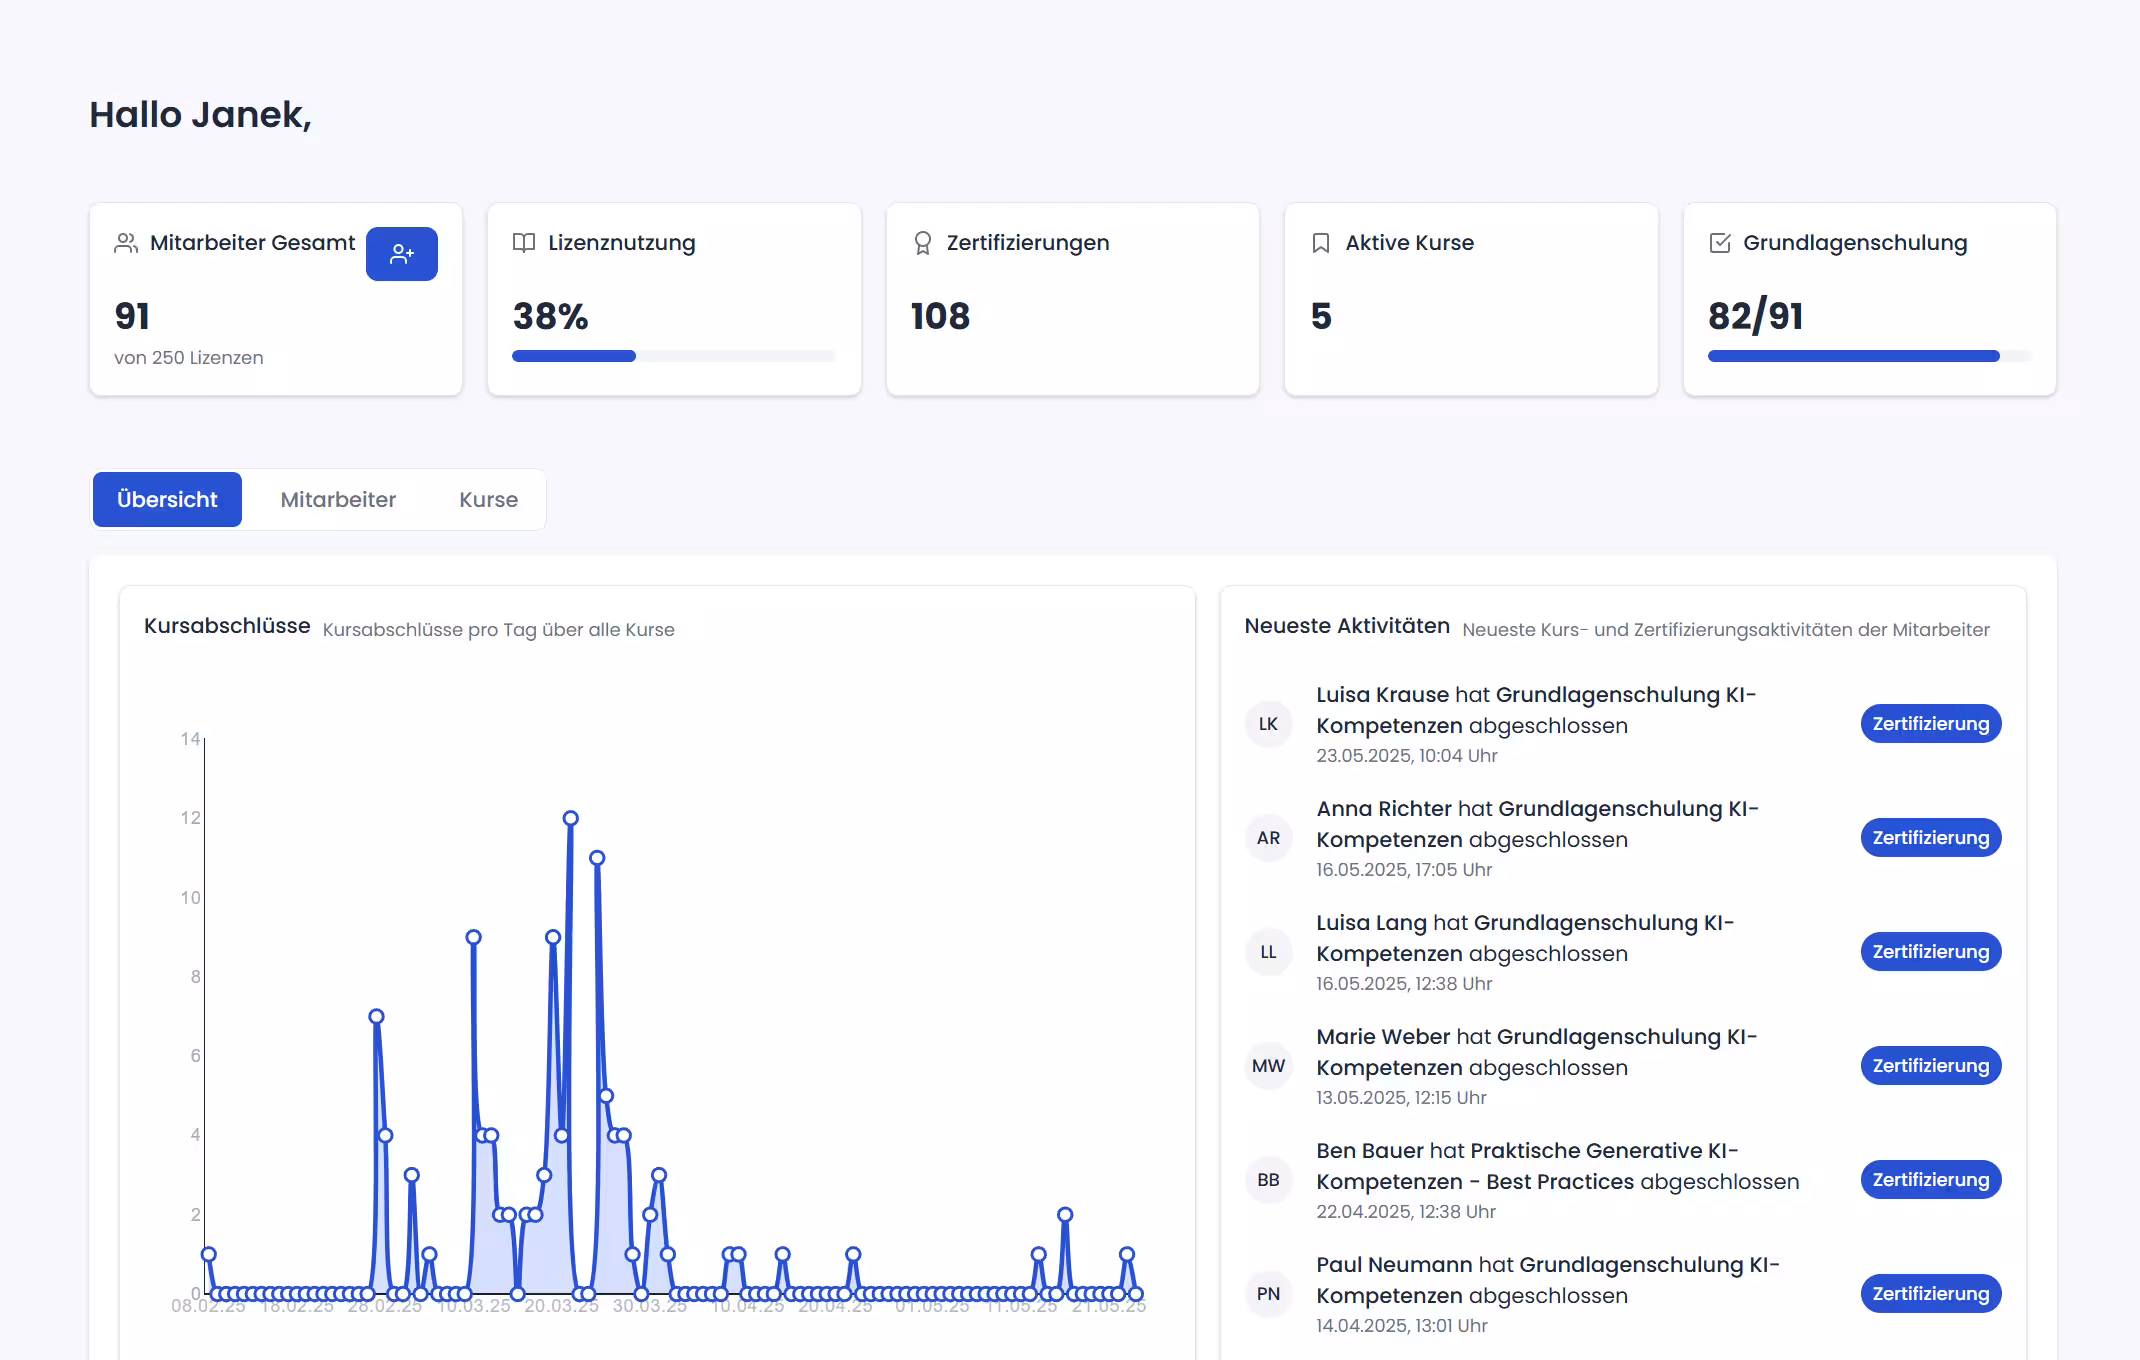Click the book icon beside Lizenznutzung
This screenshot has height=1360, width=2140.
[524, 243]
